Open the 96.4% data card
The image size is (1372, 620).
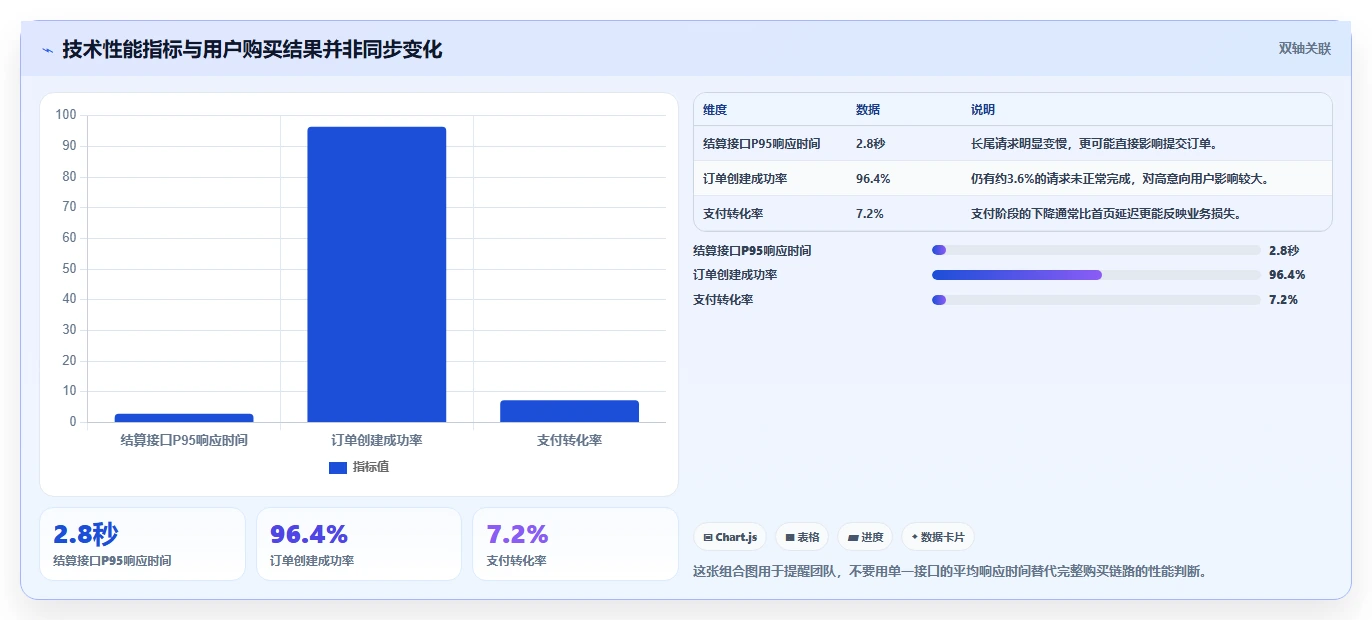pyautogui.click(x=359, y=544)
